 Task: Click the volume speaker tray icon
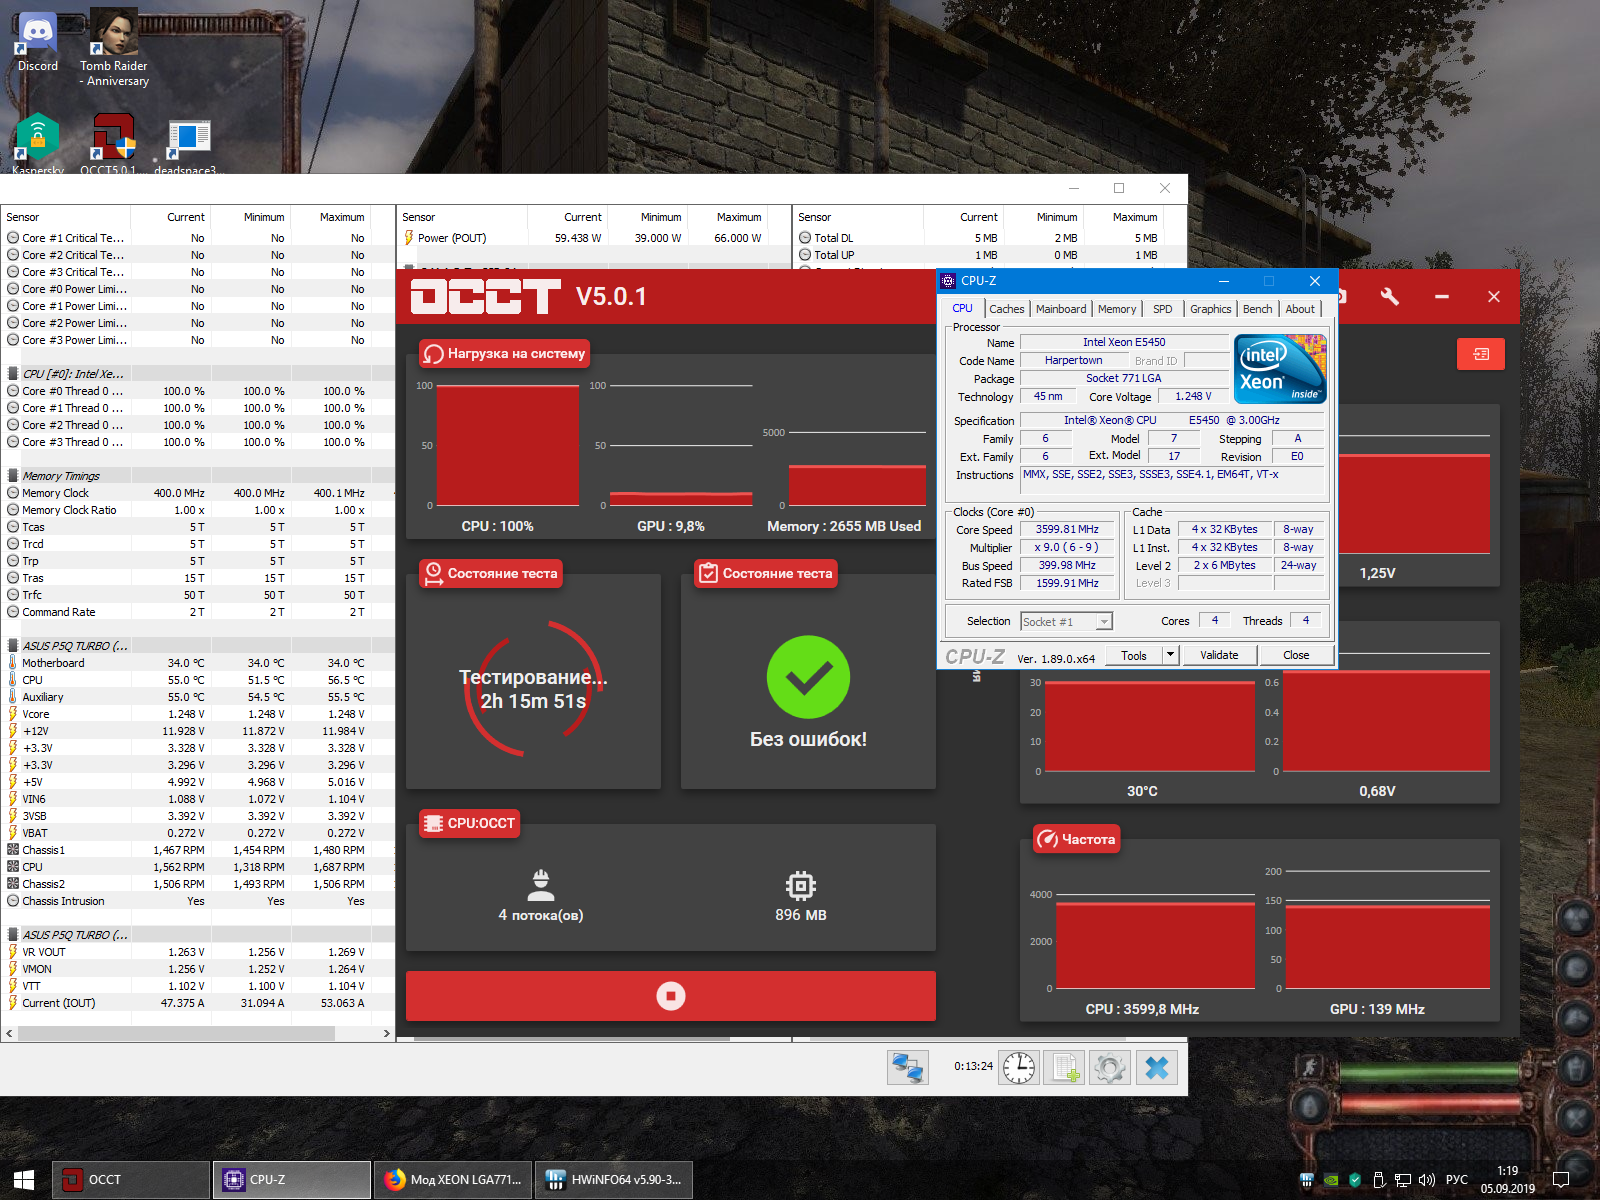click(1427, 1180)
